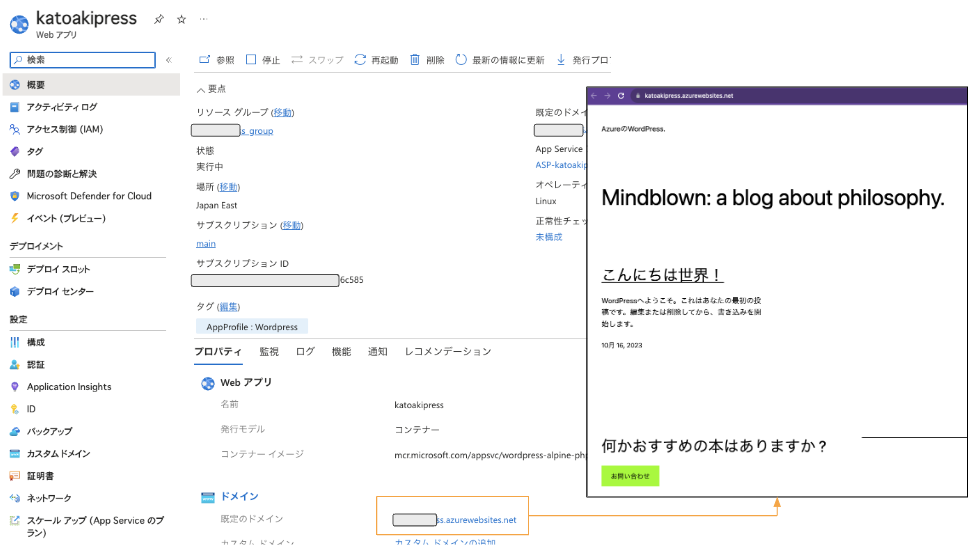976x554 pixels.
Task: Click browser forward arrow in WordPress window
Action: pos(607,96)
